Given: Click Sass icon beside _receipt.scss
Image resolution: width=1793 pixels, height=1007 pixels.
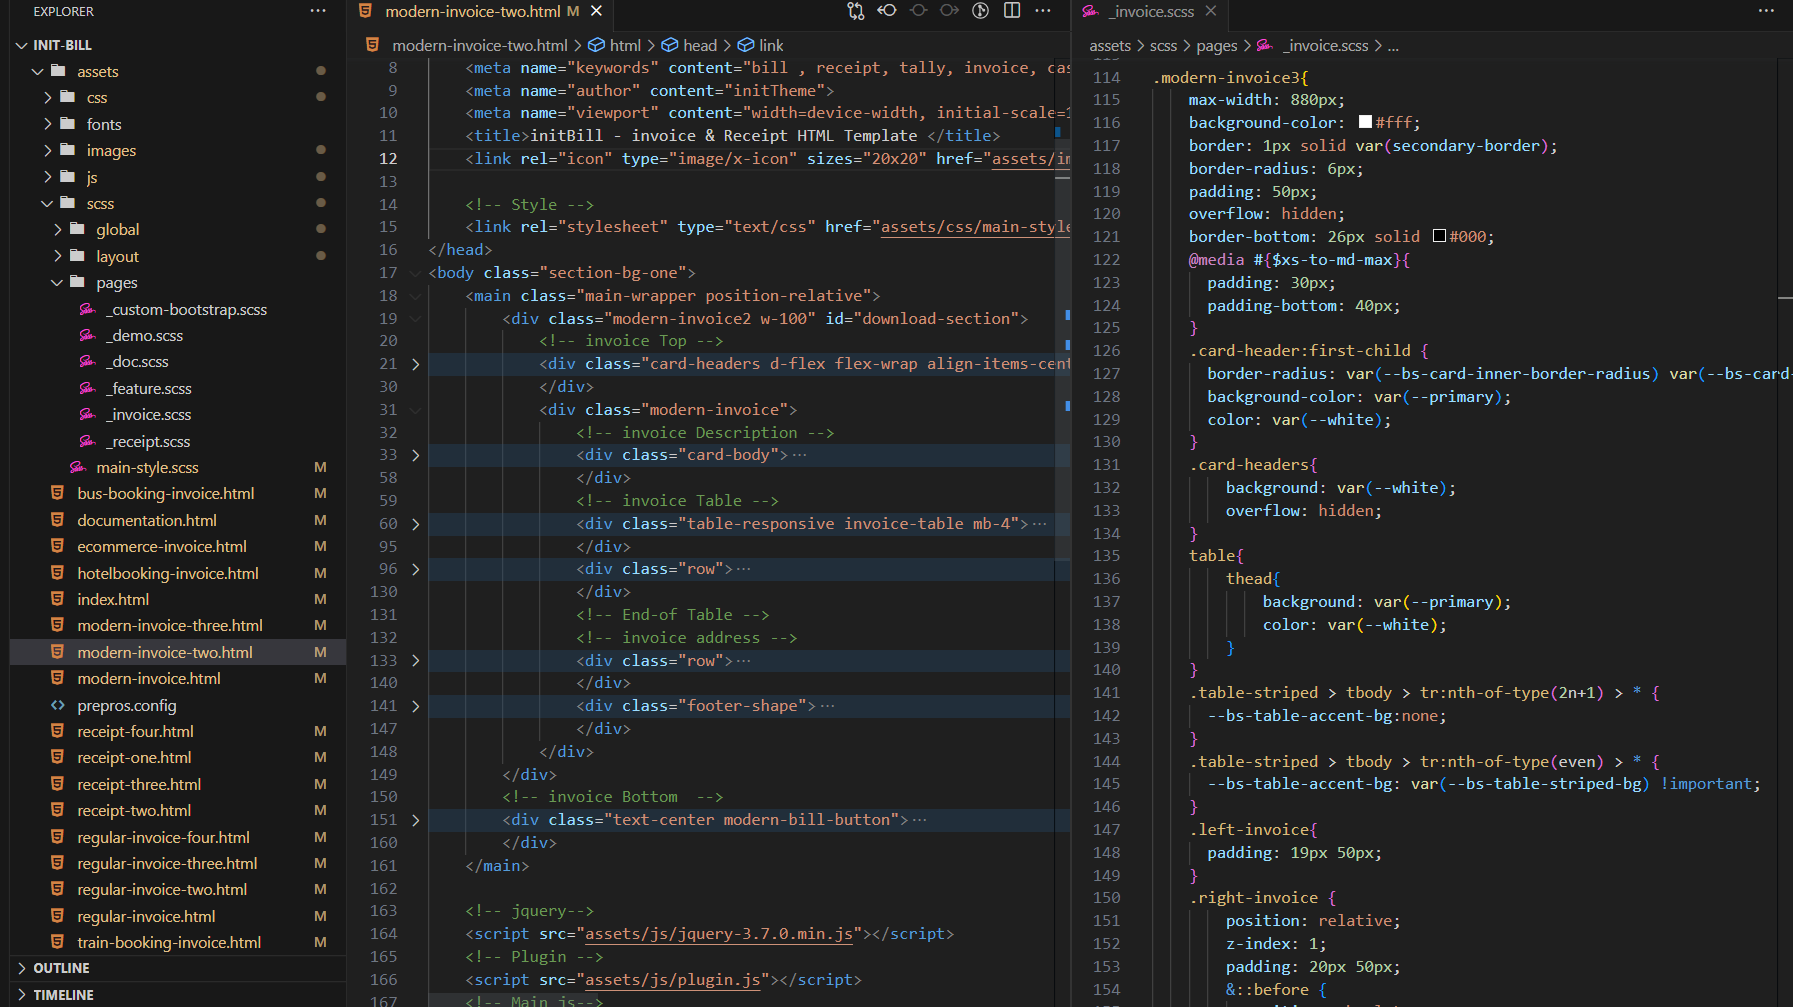Looking at the screenshot, I should [88, 441].
